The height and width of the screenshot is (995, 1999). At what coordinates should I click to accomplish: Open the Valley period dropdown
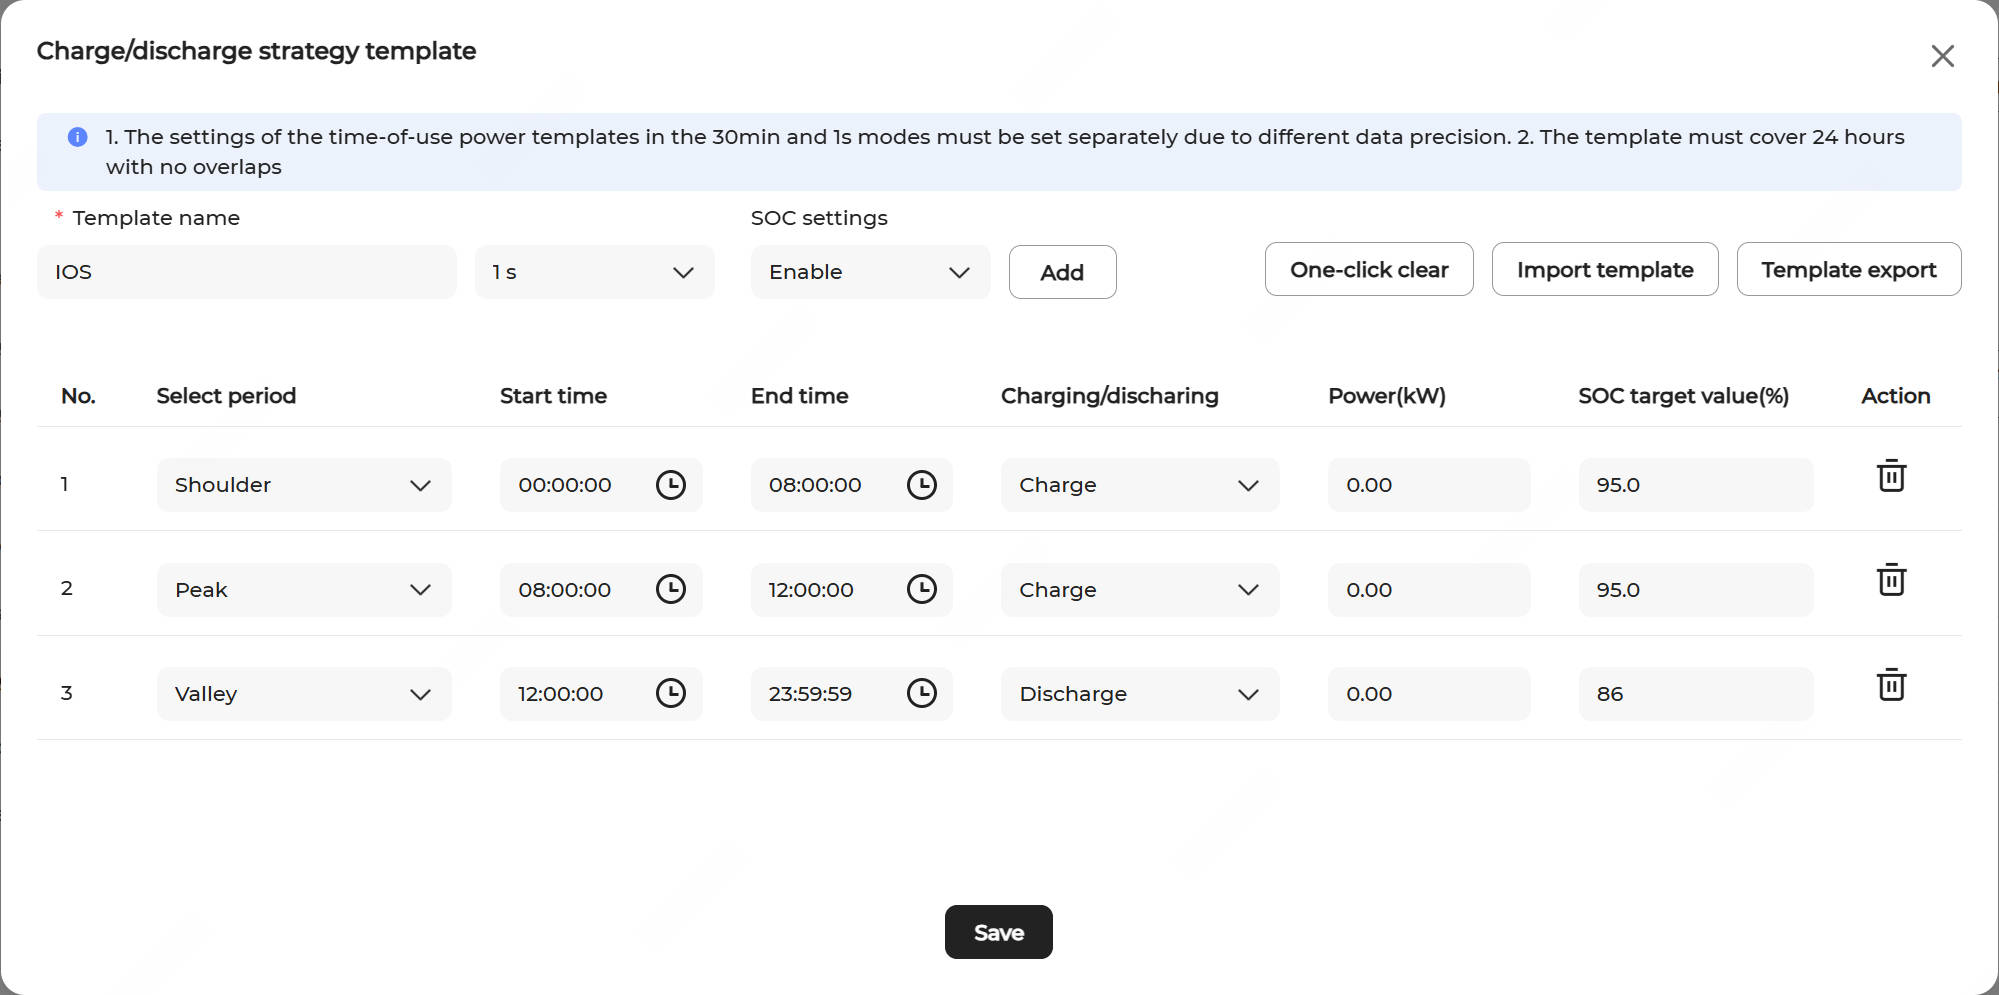point(303,694)
